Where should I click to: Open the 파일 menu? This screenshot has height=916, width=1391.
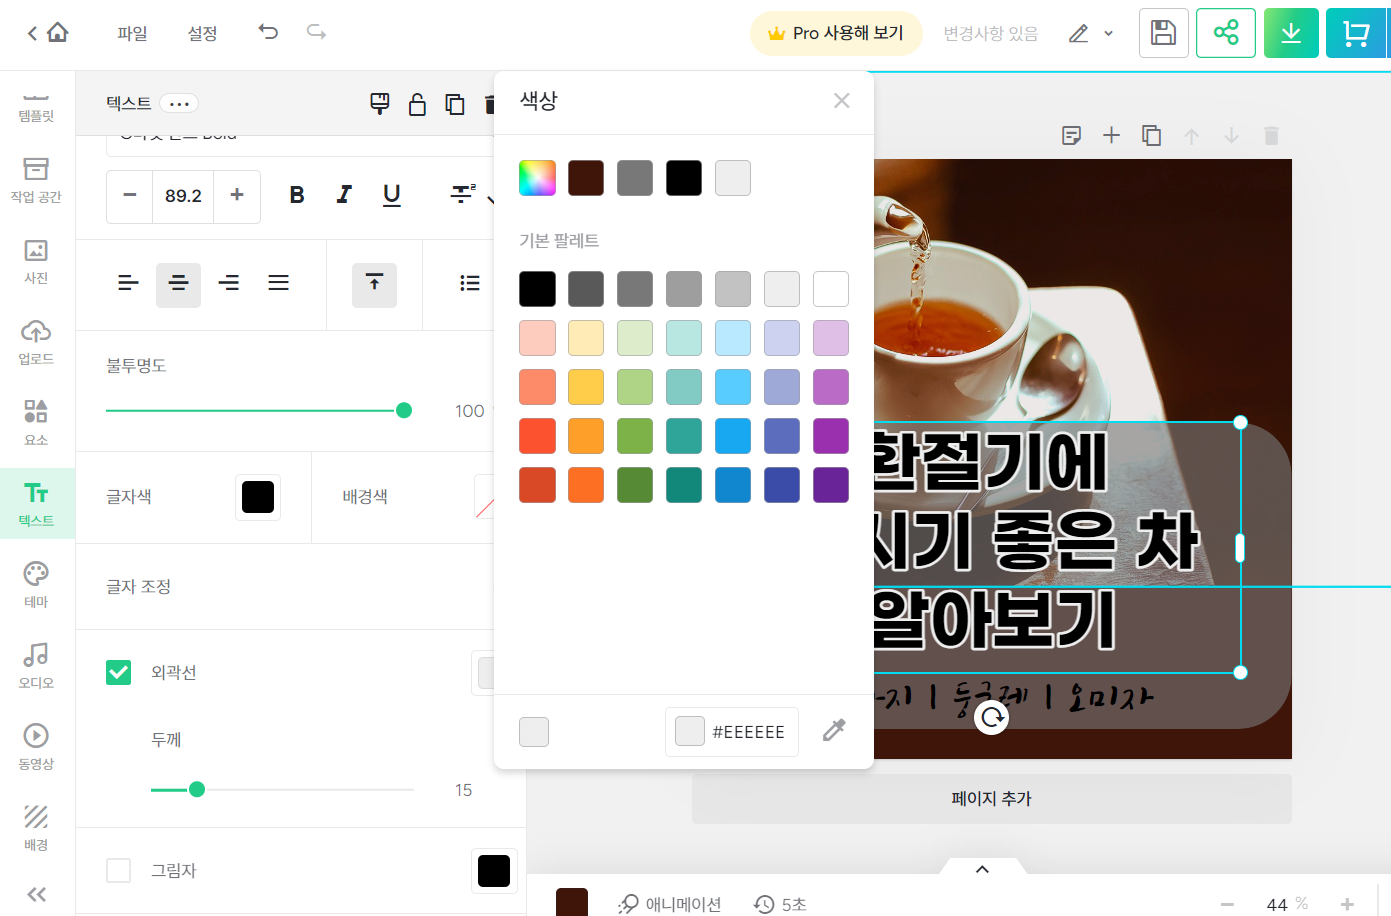point(133,32)
